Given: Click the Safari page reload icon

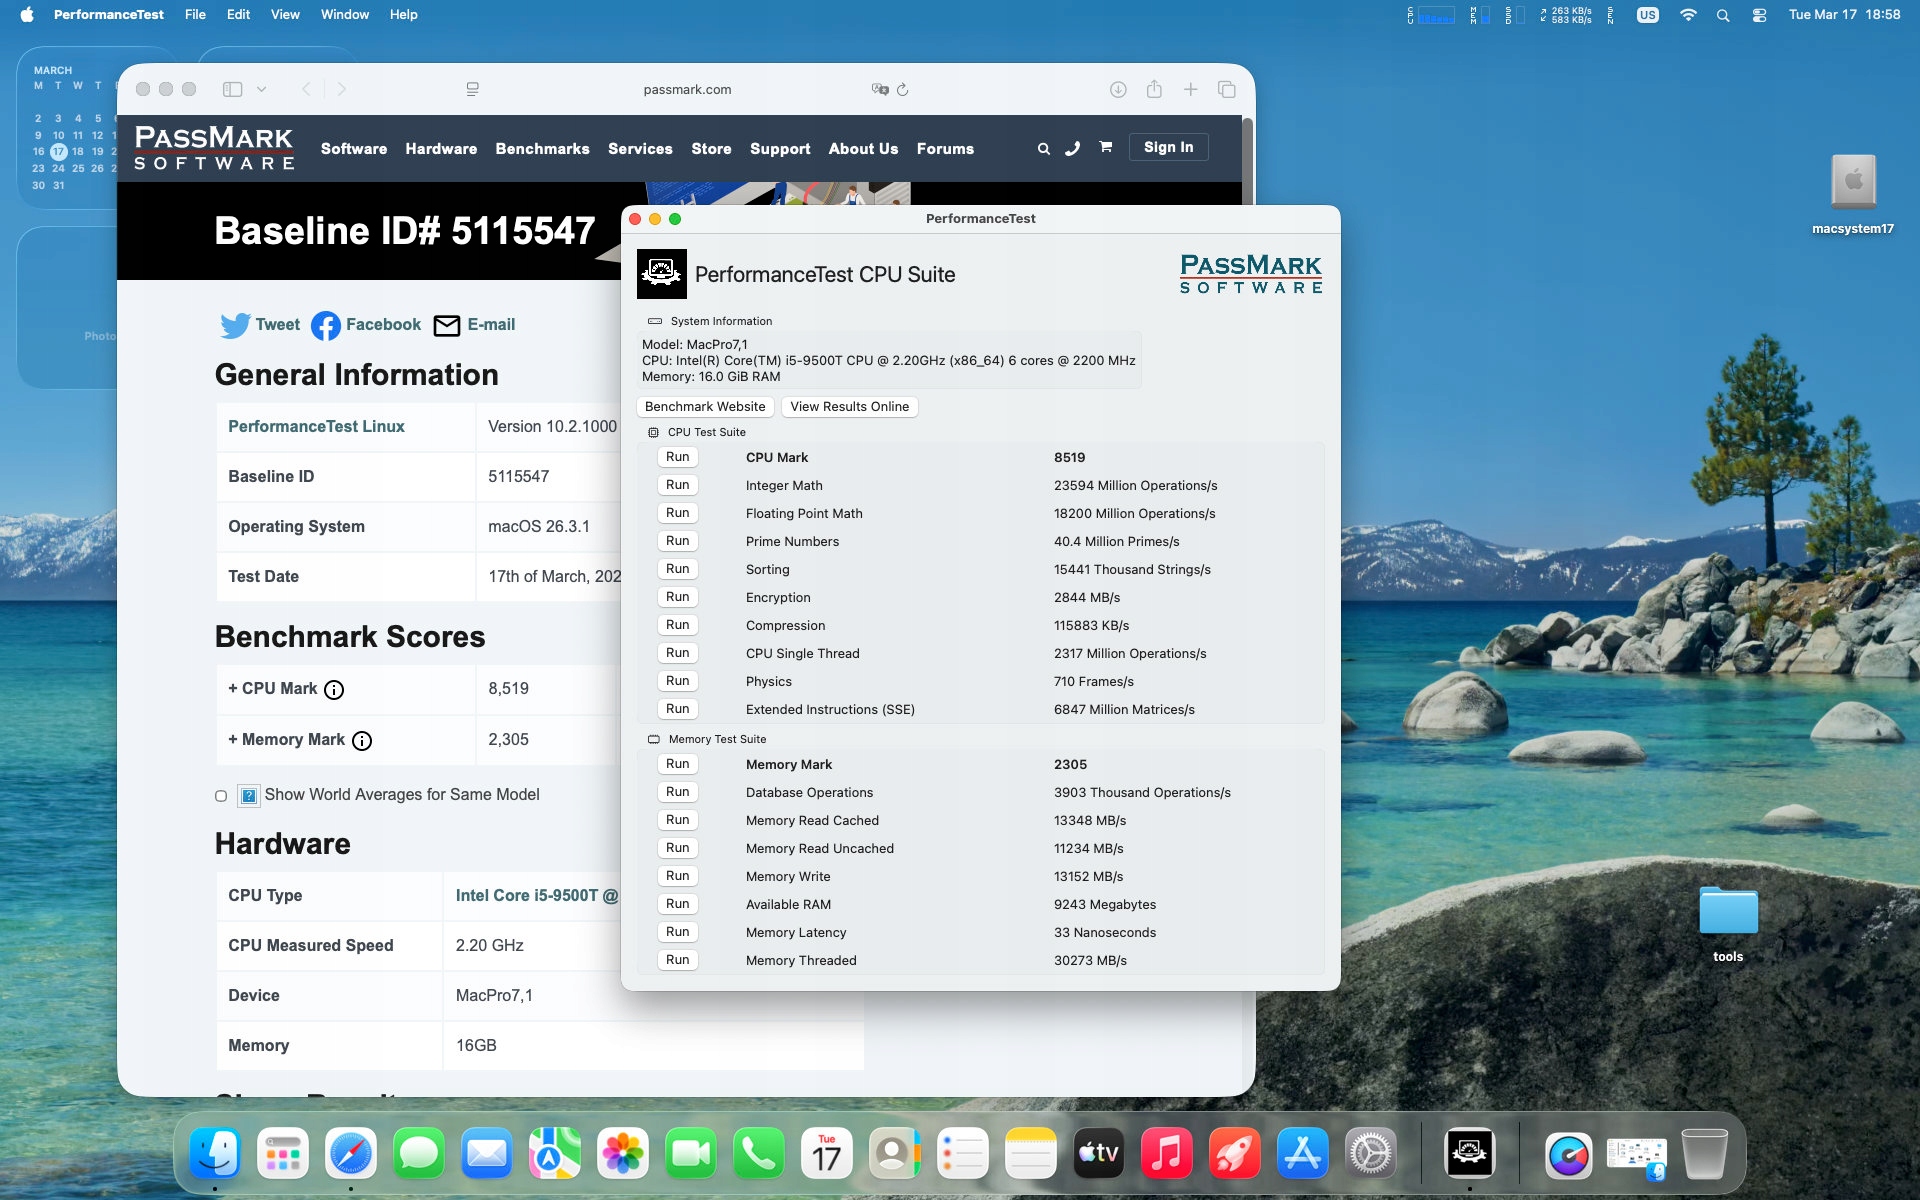Looking at the screenshot, I should tap(903, 90).
